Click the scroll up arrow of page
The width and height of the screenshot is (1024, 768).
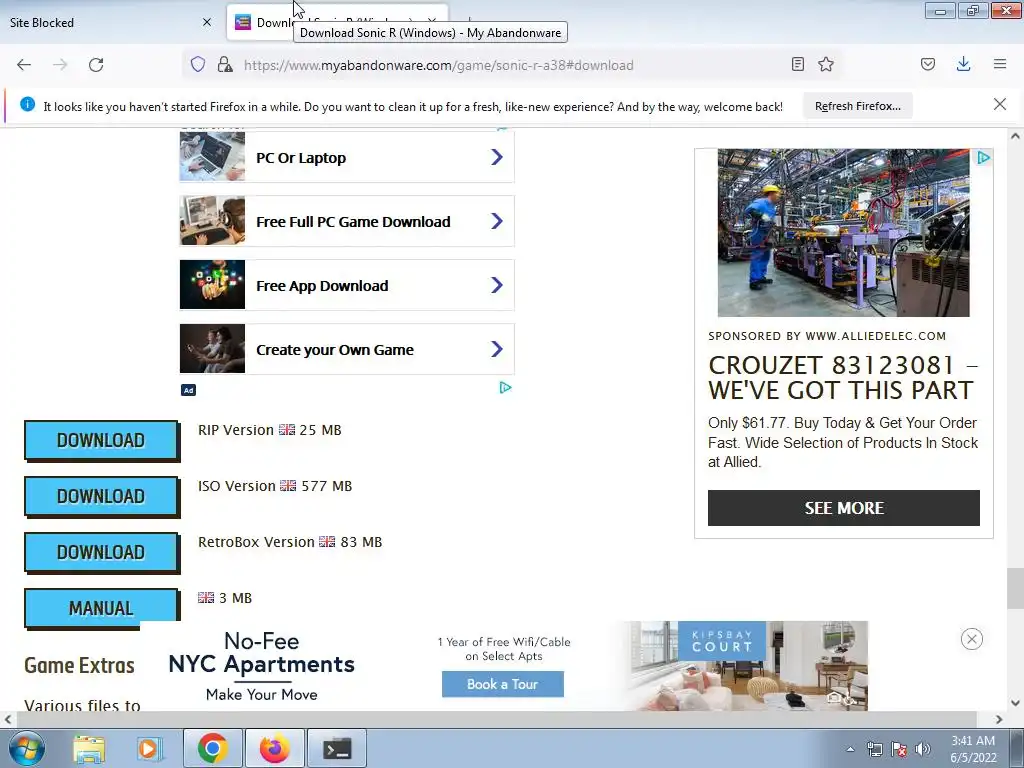1015,136
